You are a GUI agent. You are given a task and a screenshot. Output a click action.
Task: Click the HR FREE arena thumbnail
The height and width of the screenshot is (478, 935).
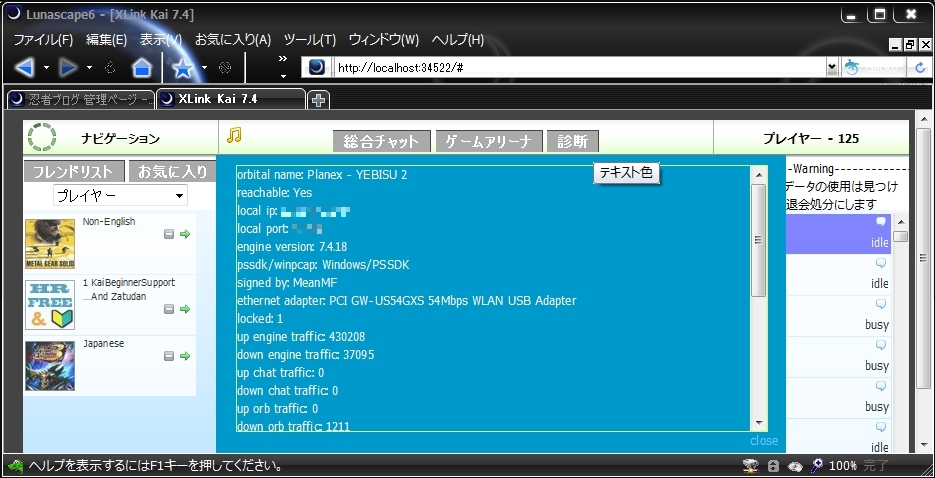(50, 305)
